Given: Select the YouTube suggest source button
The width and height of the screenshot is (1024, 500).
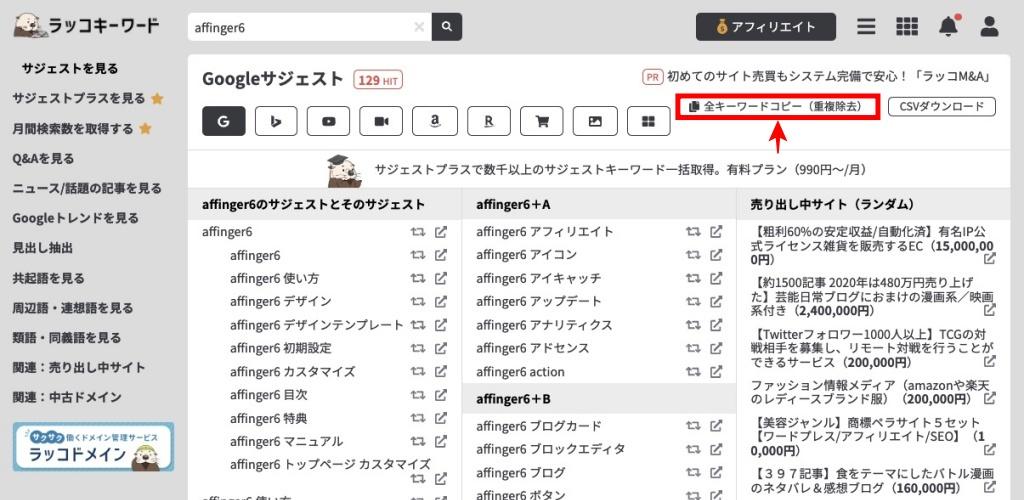Looking at the screenshot, I should tap(328, 121).
